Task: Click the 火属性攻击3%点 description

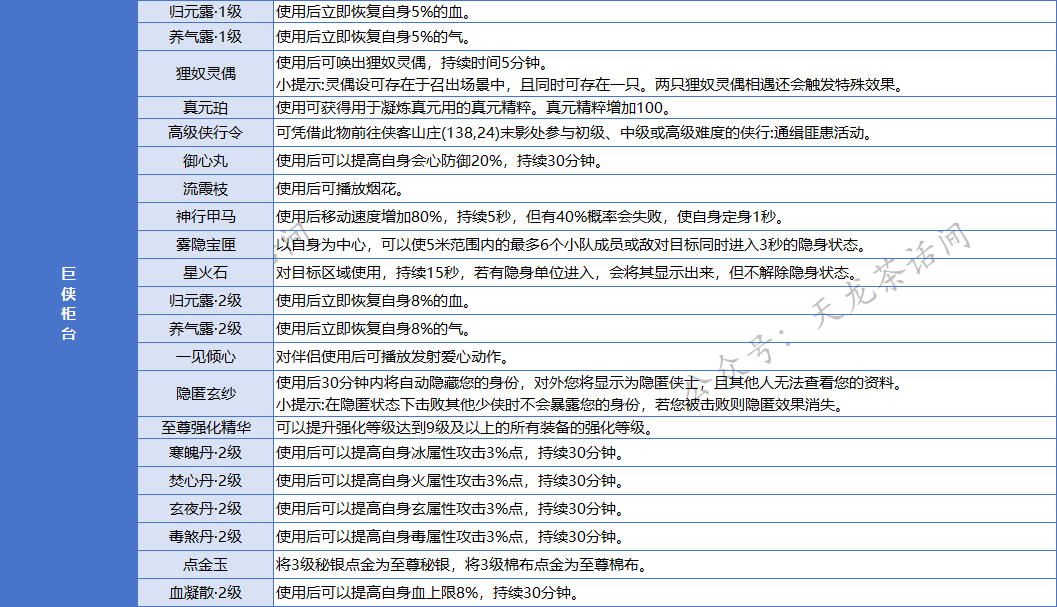Action: coord(450,481)
